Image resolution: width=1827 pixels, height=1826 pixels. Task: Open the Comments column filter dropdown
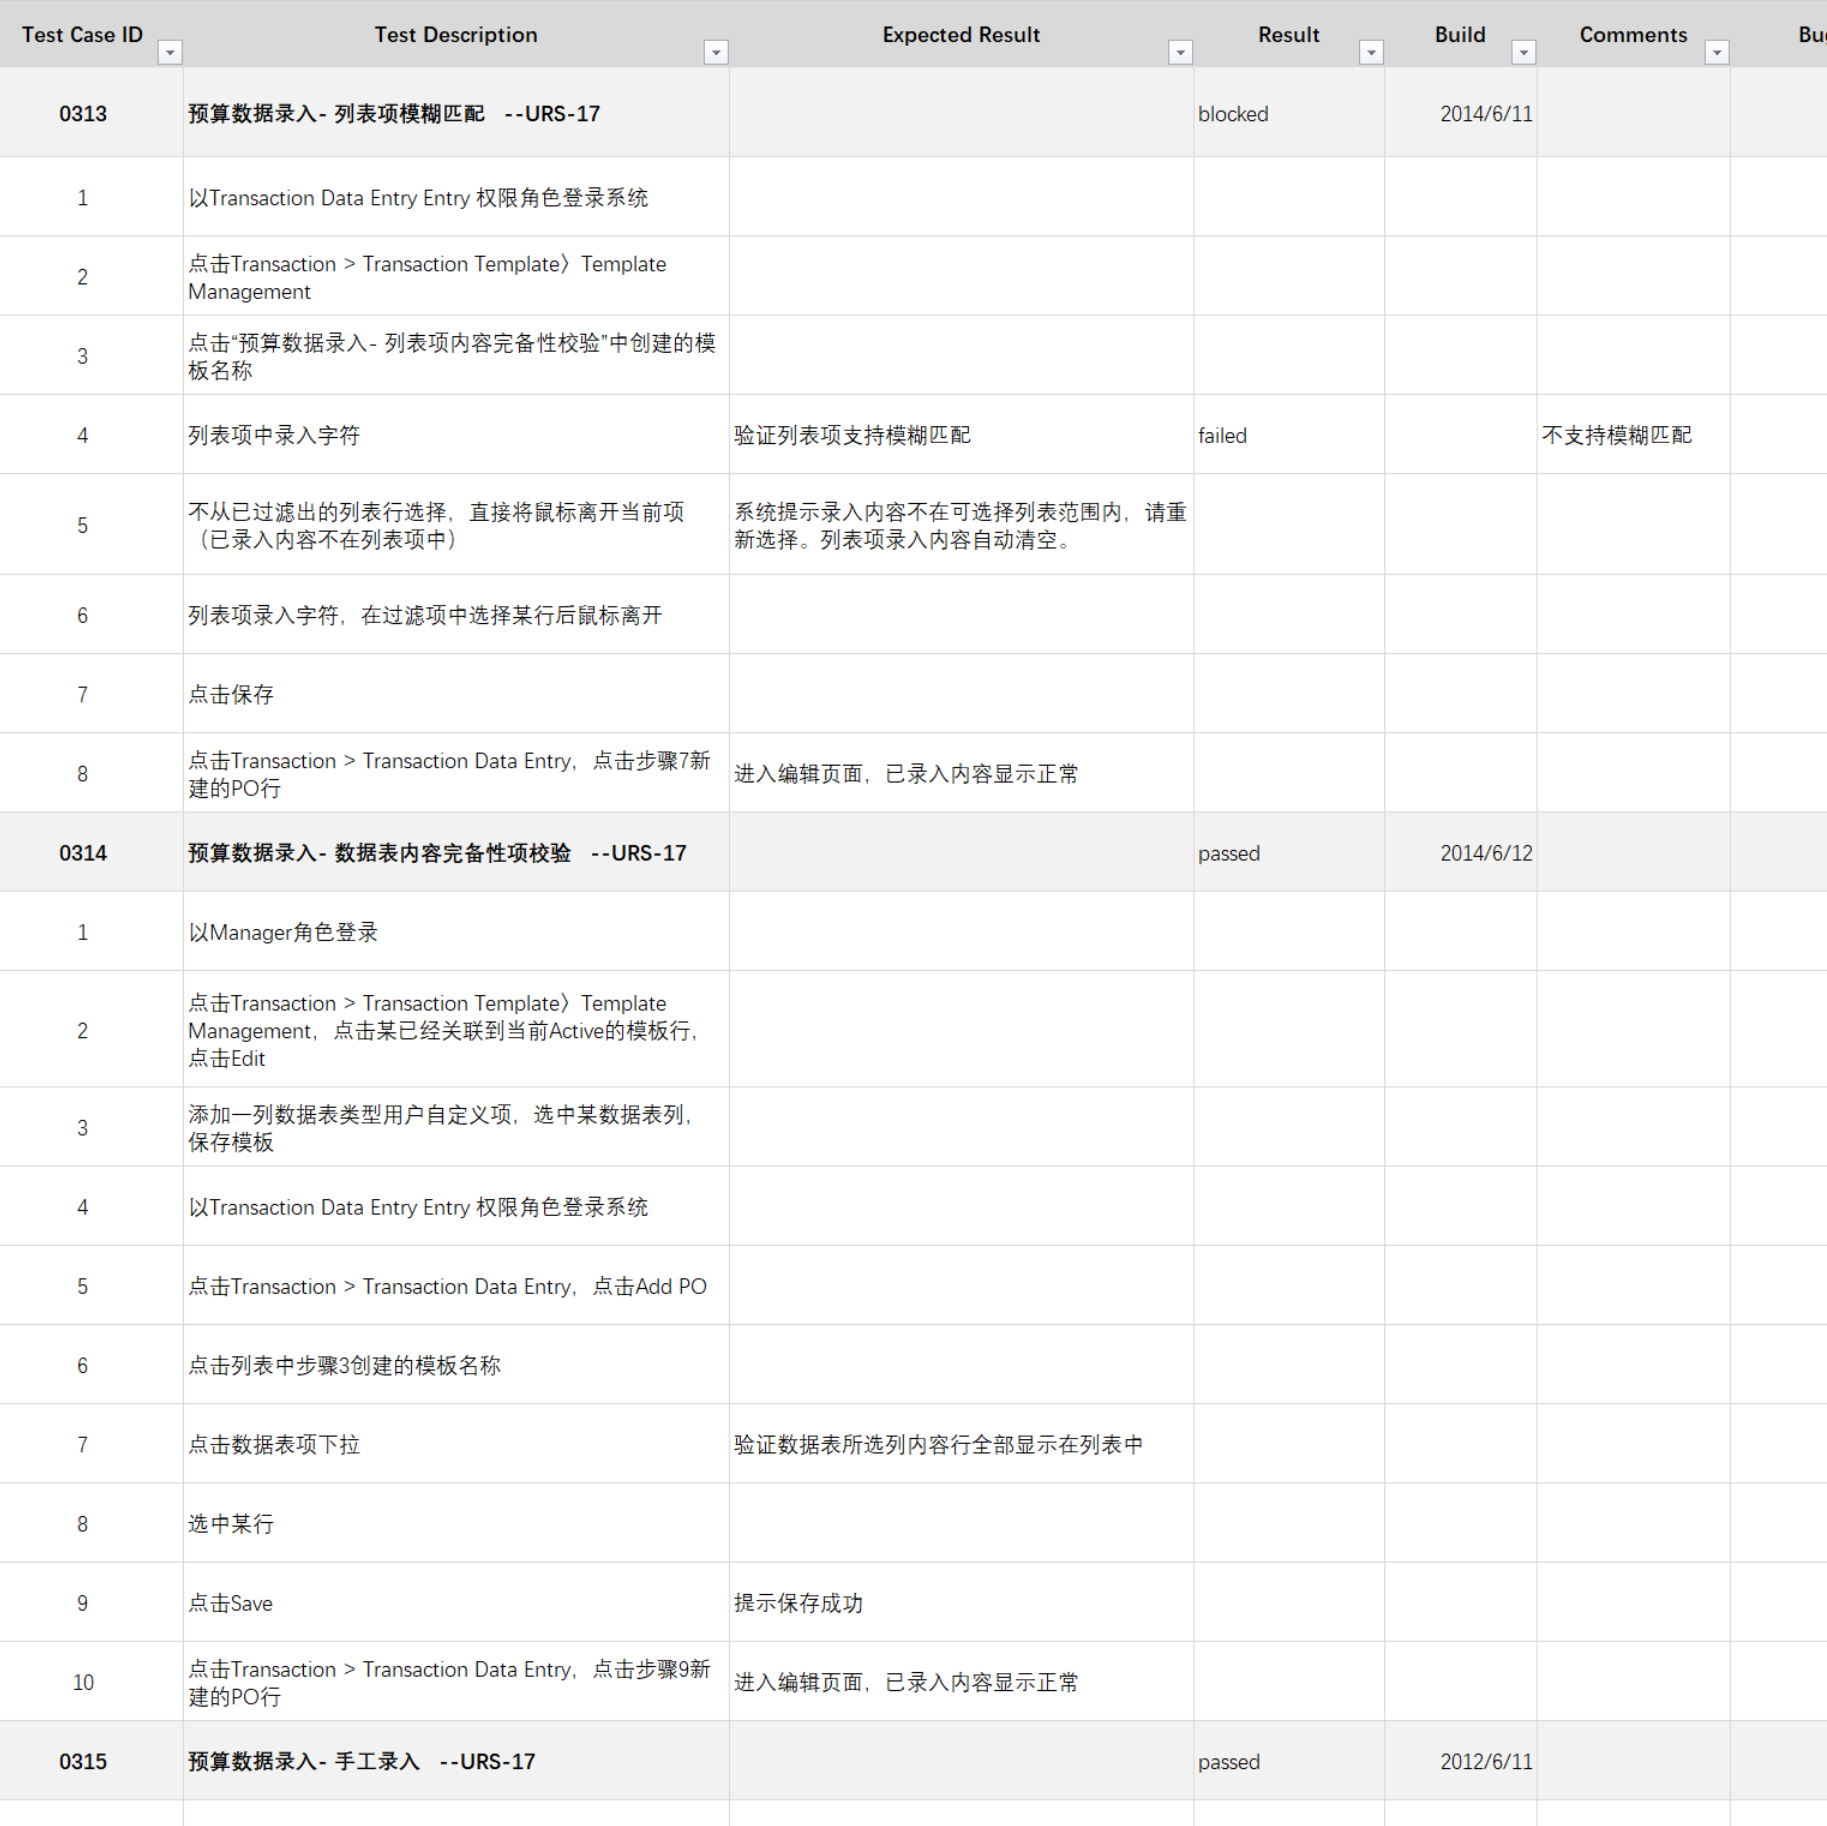click(1717, 52)
